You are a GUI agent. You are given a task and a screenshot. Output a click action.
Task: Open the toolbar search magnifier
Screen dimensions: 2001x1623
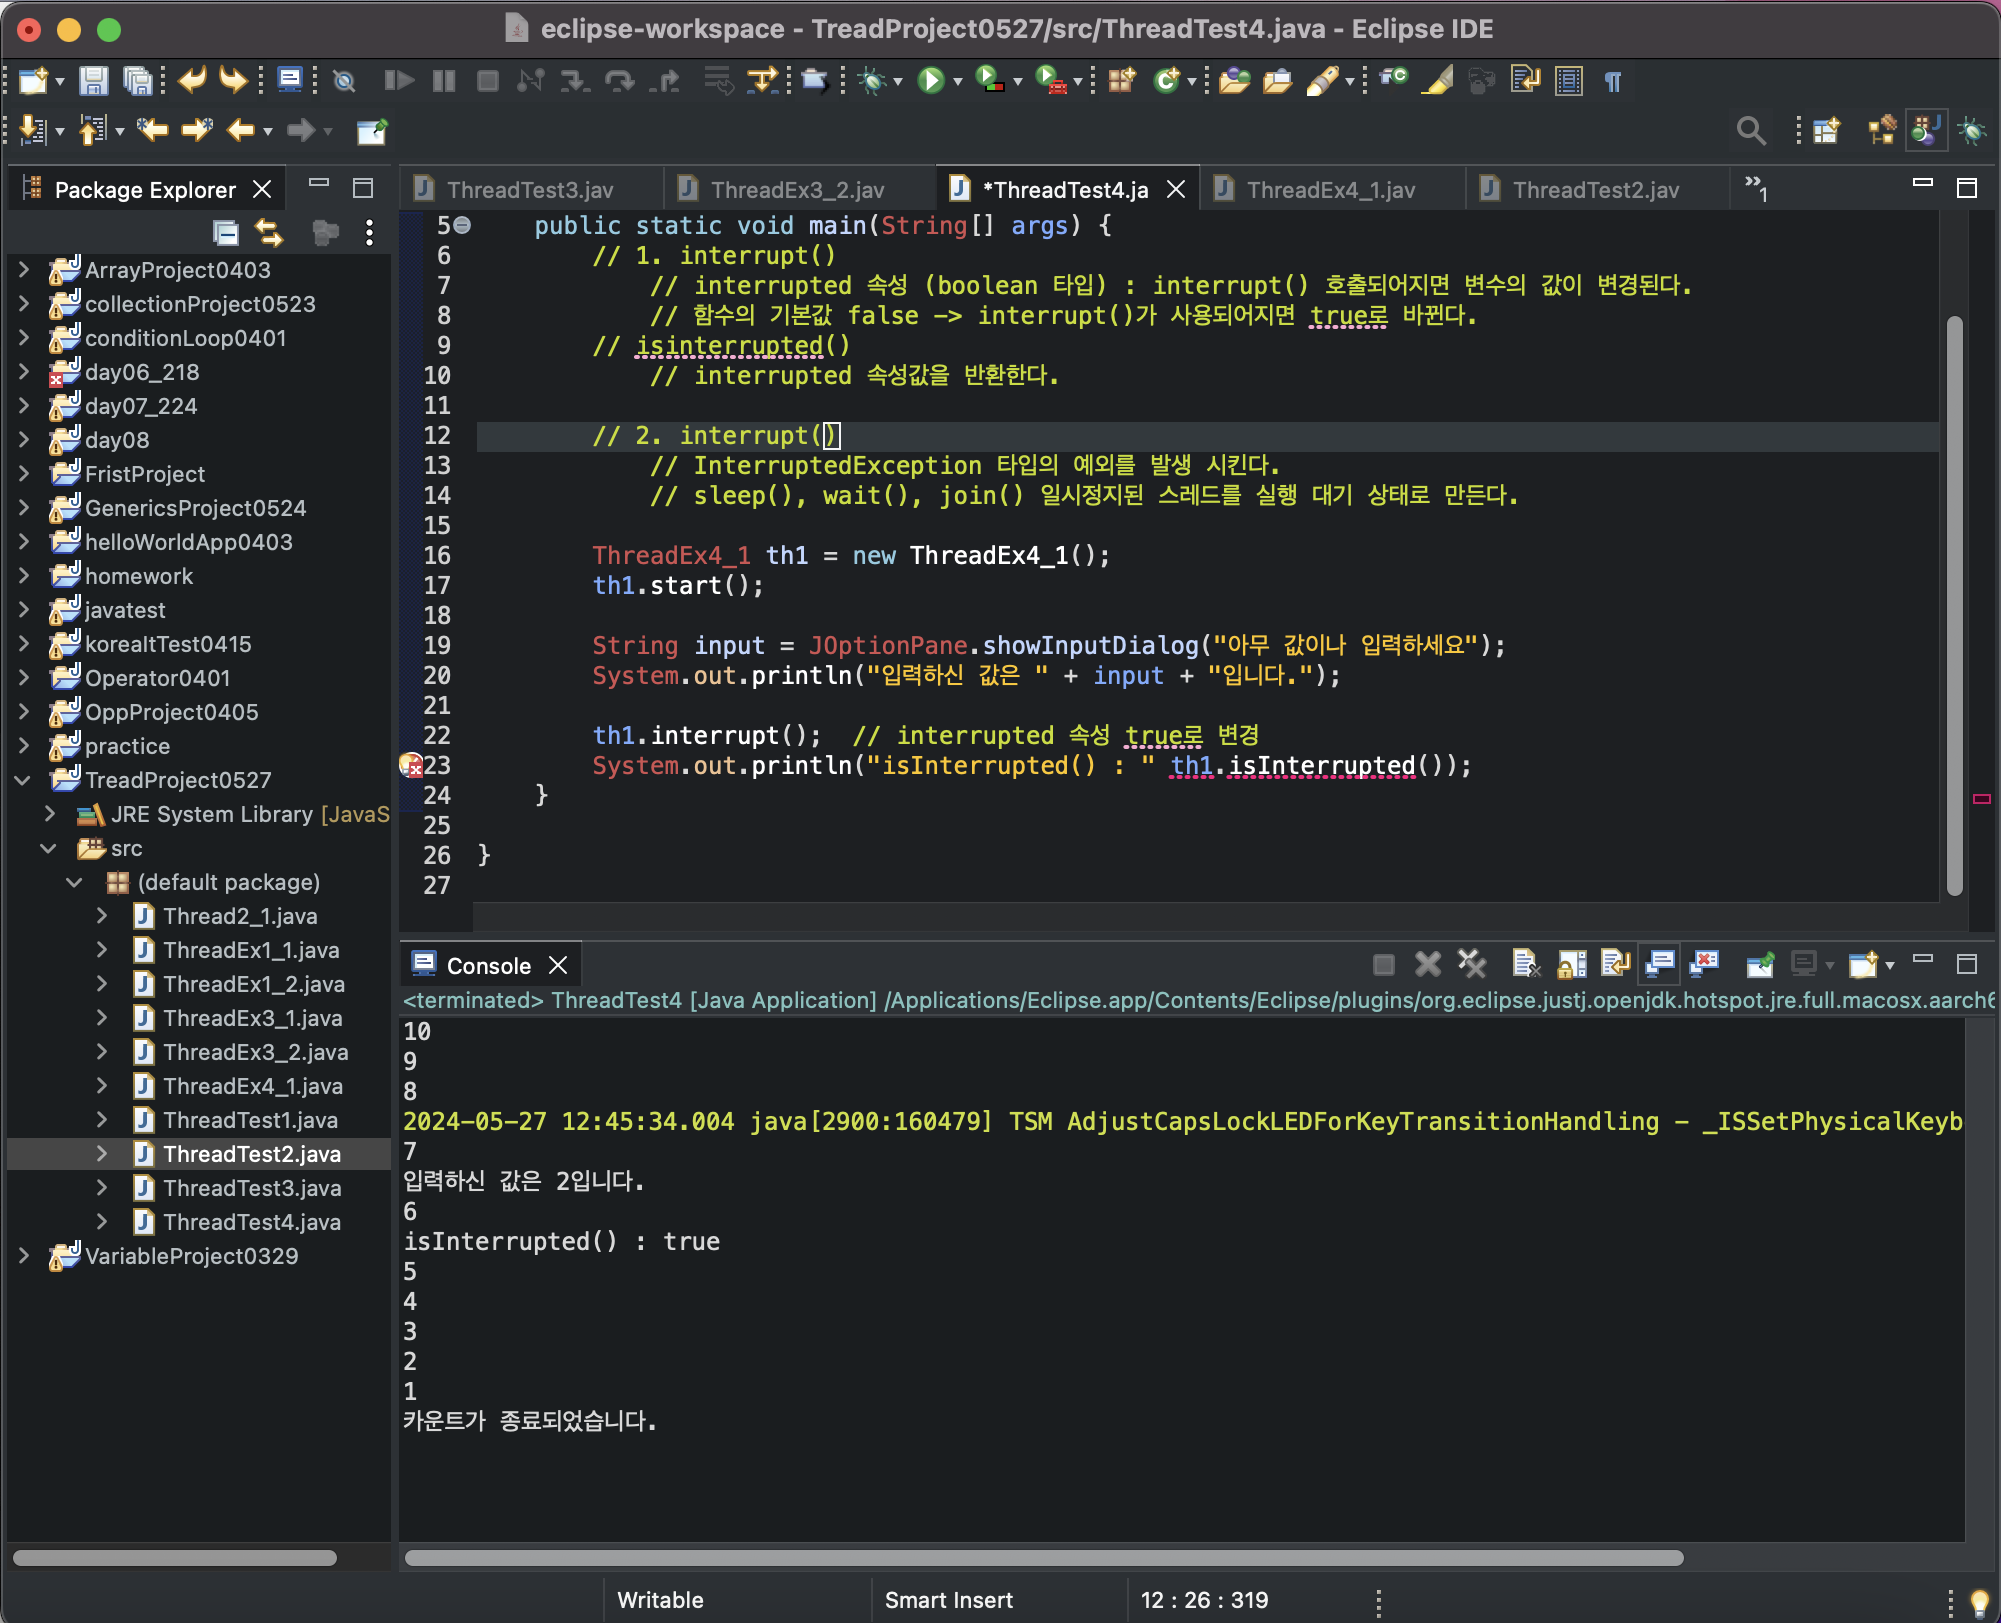(x=1750, y=130)
